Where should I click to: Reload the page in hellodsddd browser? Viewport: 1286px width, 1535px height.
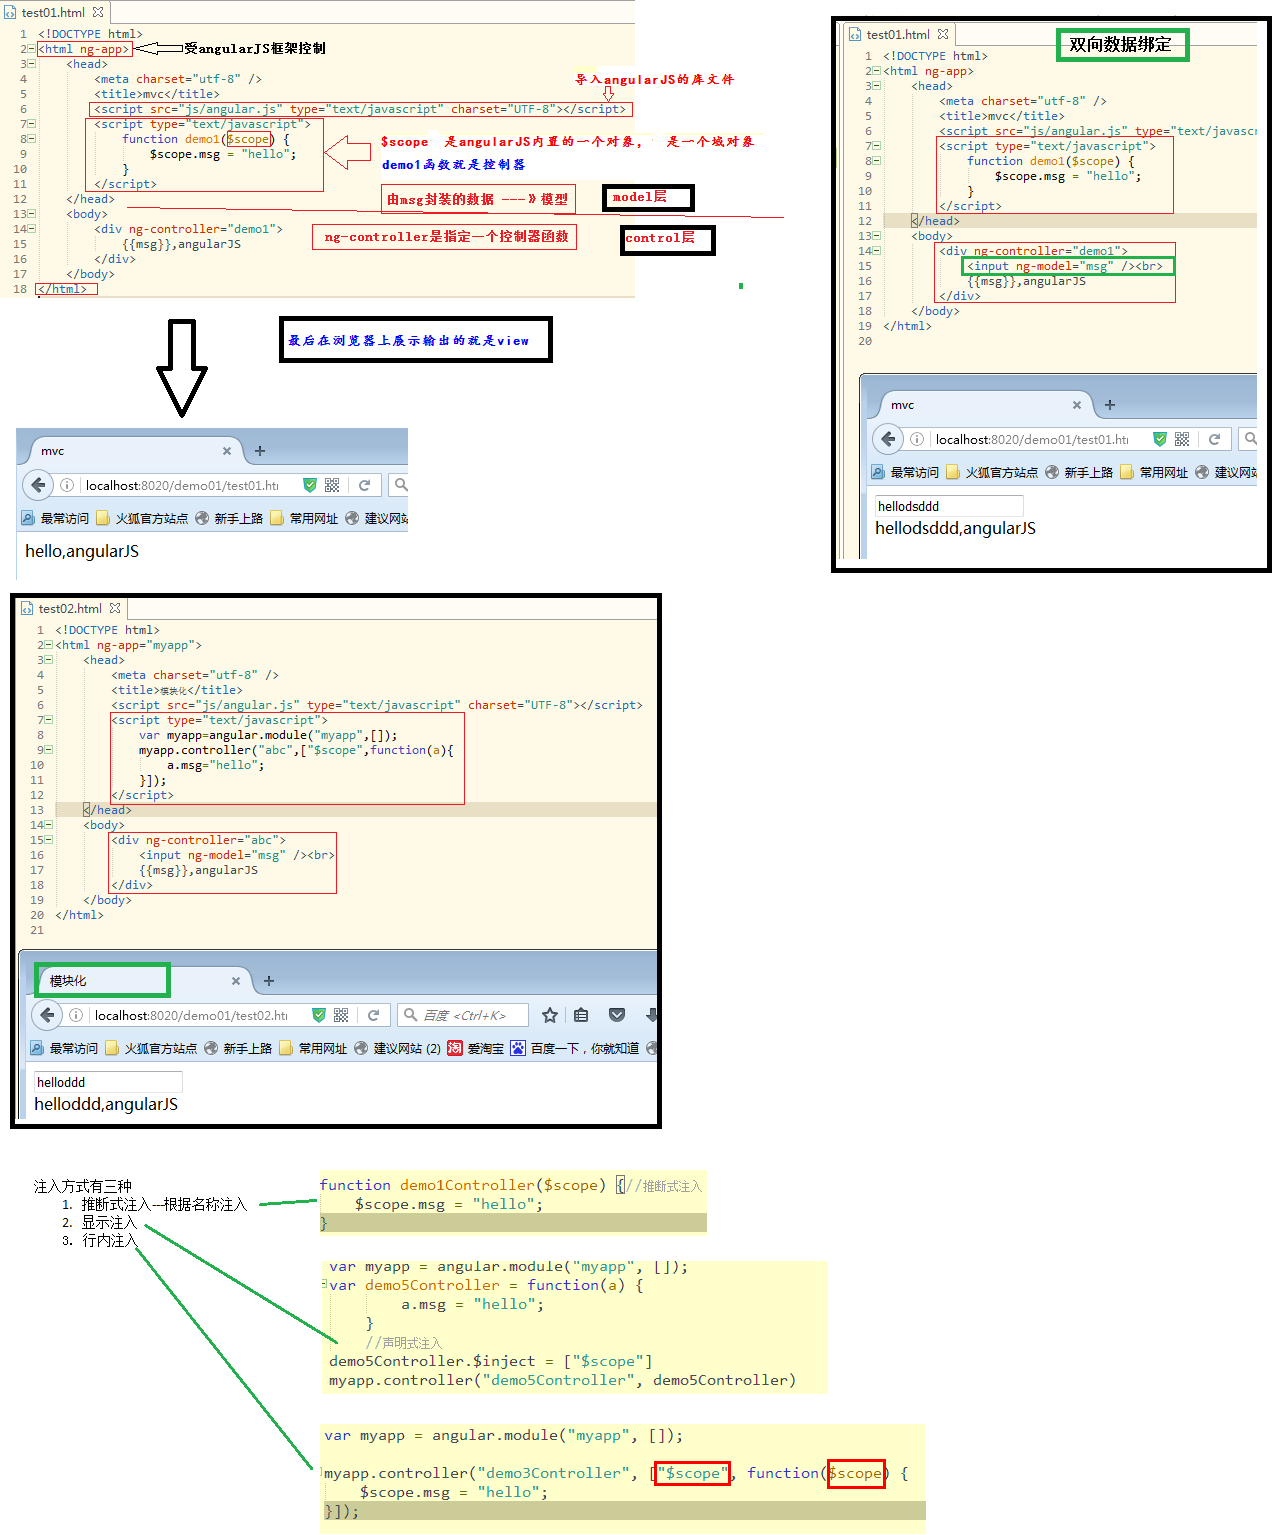pyautogui.click(x=1215, y=439)
